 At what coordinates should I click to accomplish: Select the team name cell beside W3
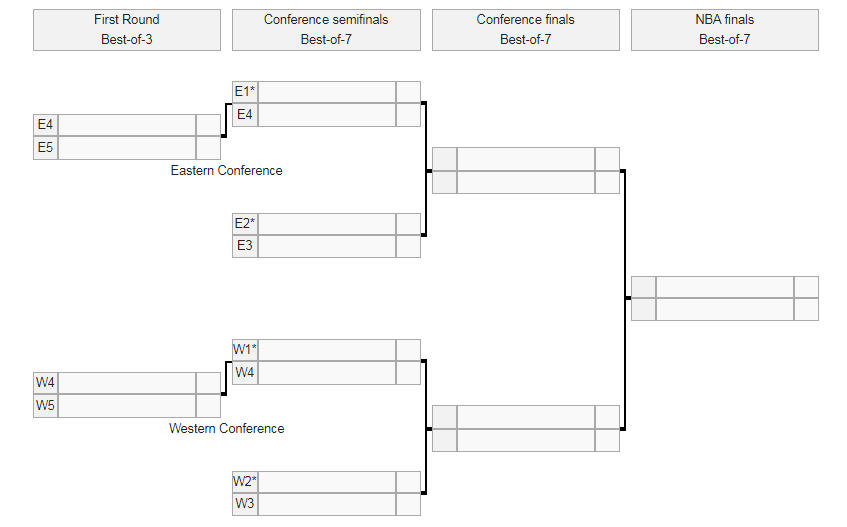(x=326, y=504)
